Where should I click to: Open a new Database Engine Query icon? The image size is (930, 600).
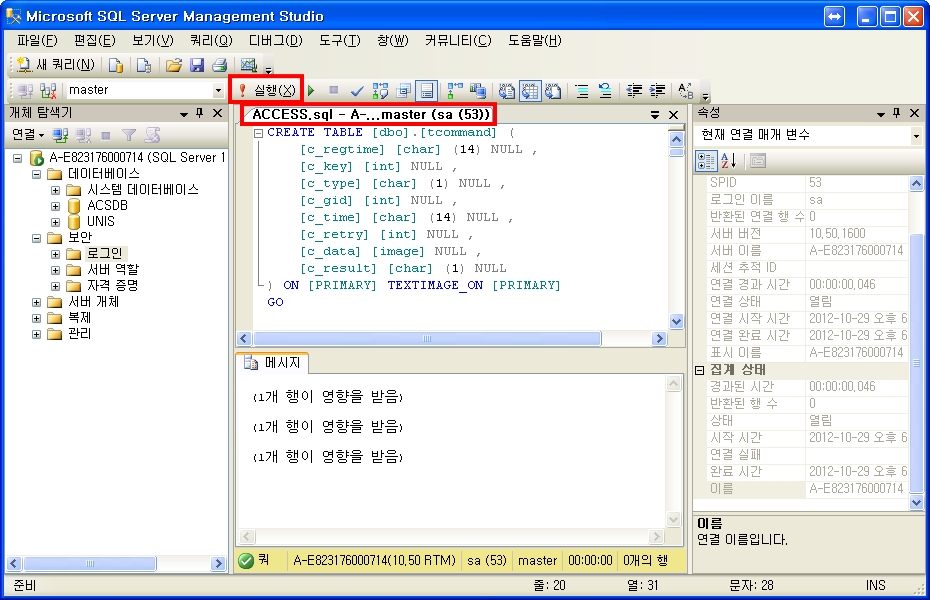116,65
